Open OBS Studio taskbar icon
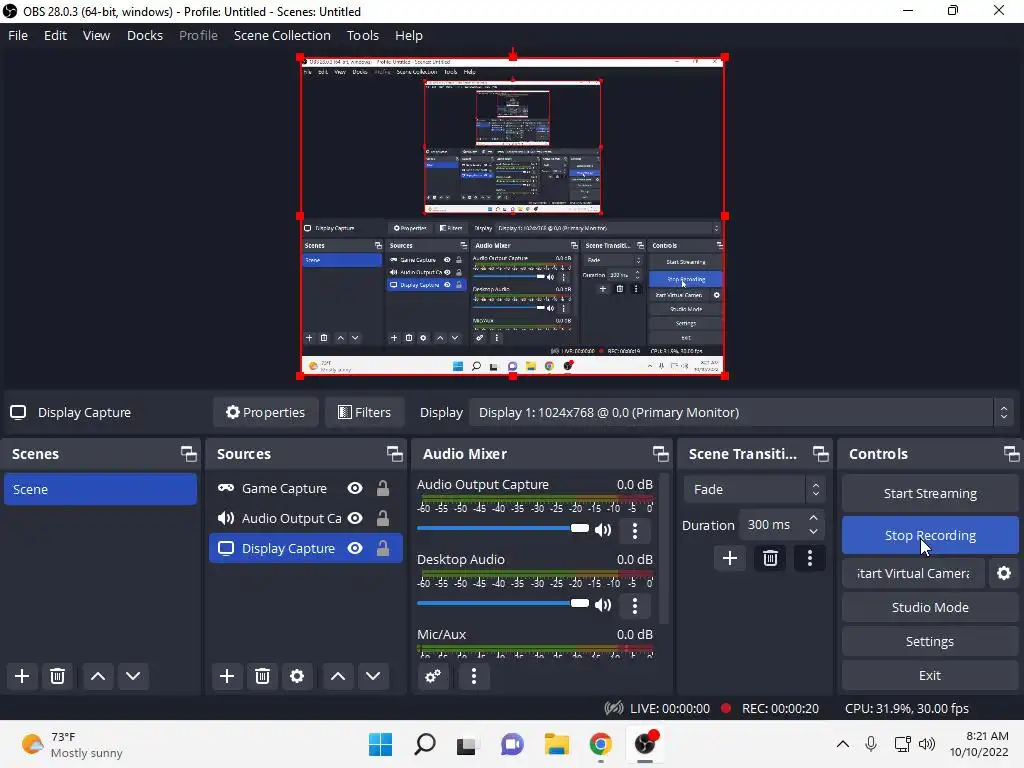 click(x=645, y=744)
